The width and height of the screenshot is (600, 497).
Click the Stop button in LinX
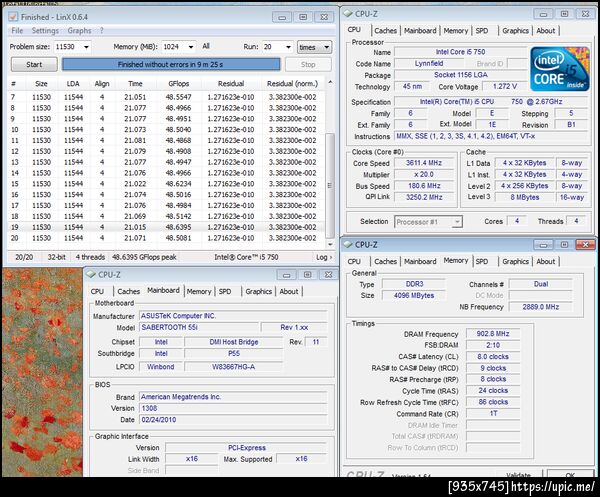pos(308,64)
